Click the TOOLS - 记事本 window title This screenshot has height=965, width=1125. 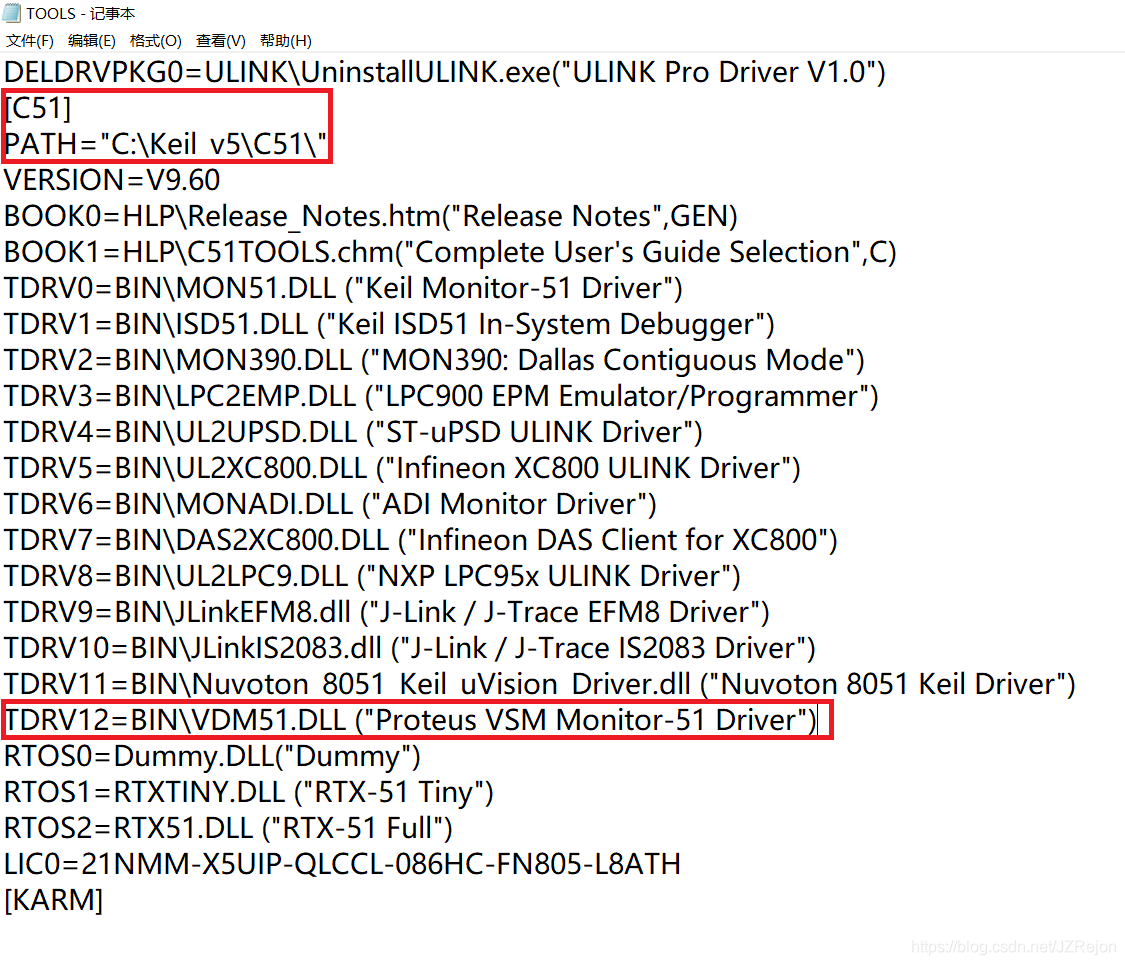point(80,14)
